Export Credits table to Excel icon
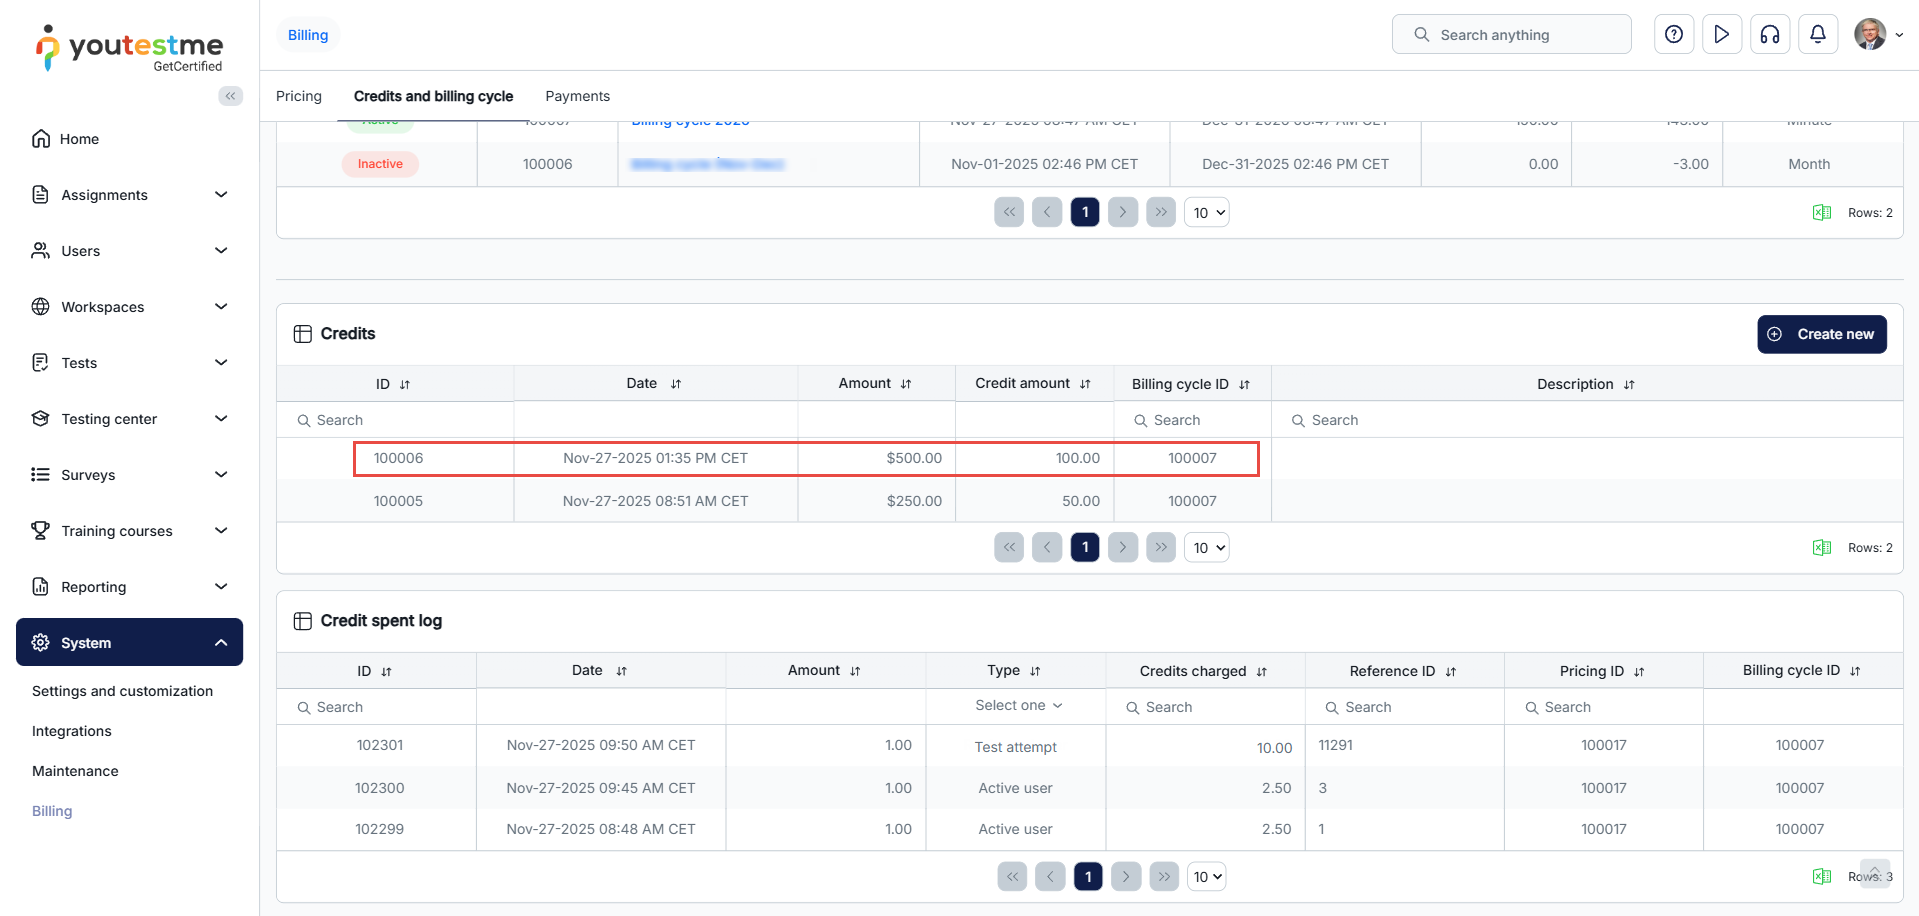Viewport: 1919px width, 916px height. tap(1821, 548)
